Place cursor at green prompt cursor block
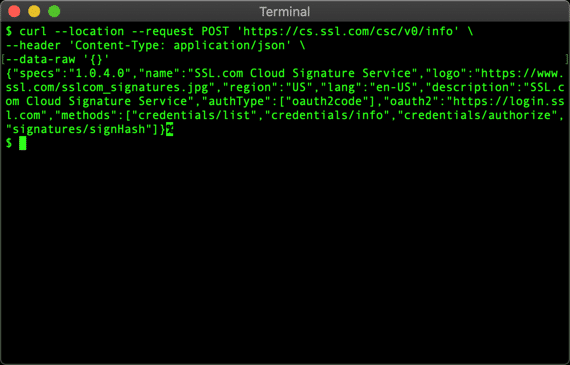 click(23, 143)
